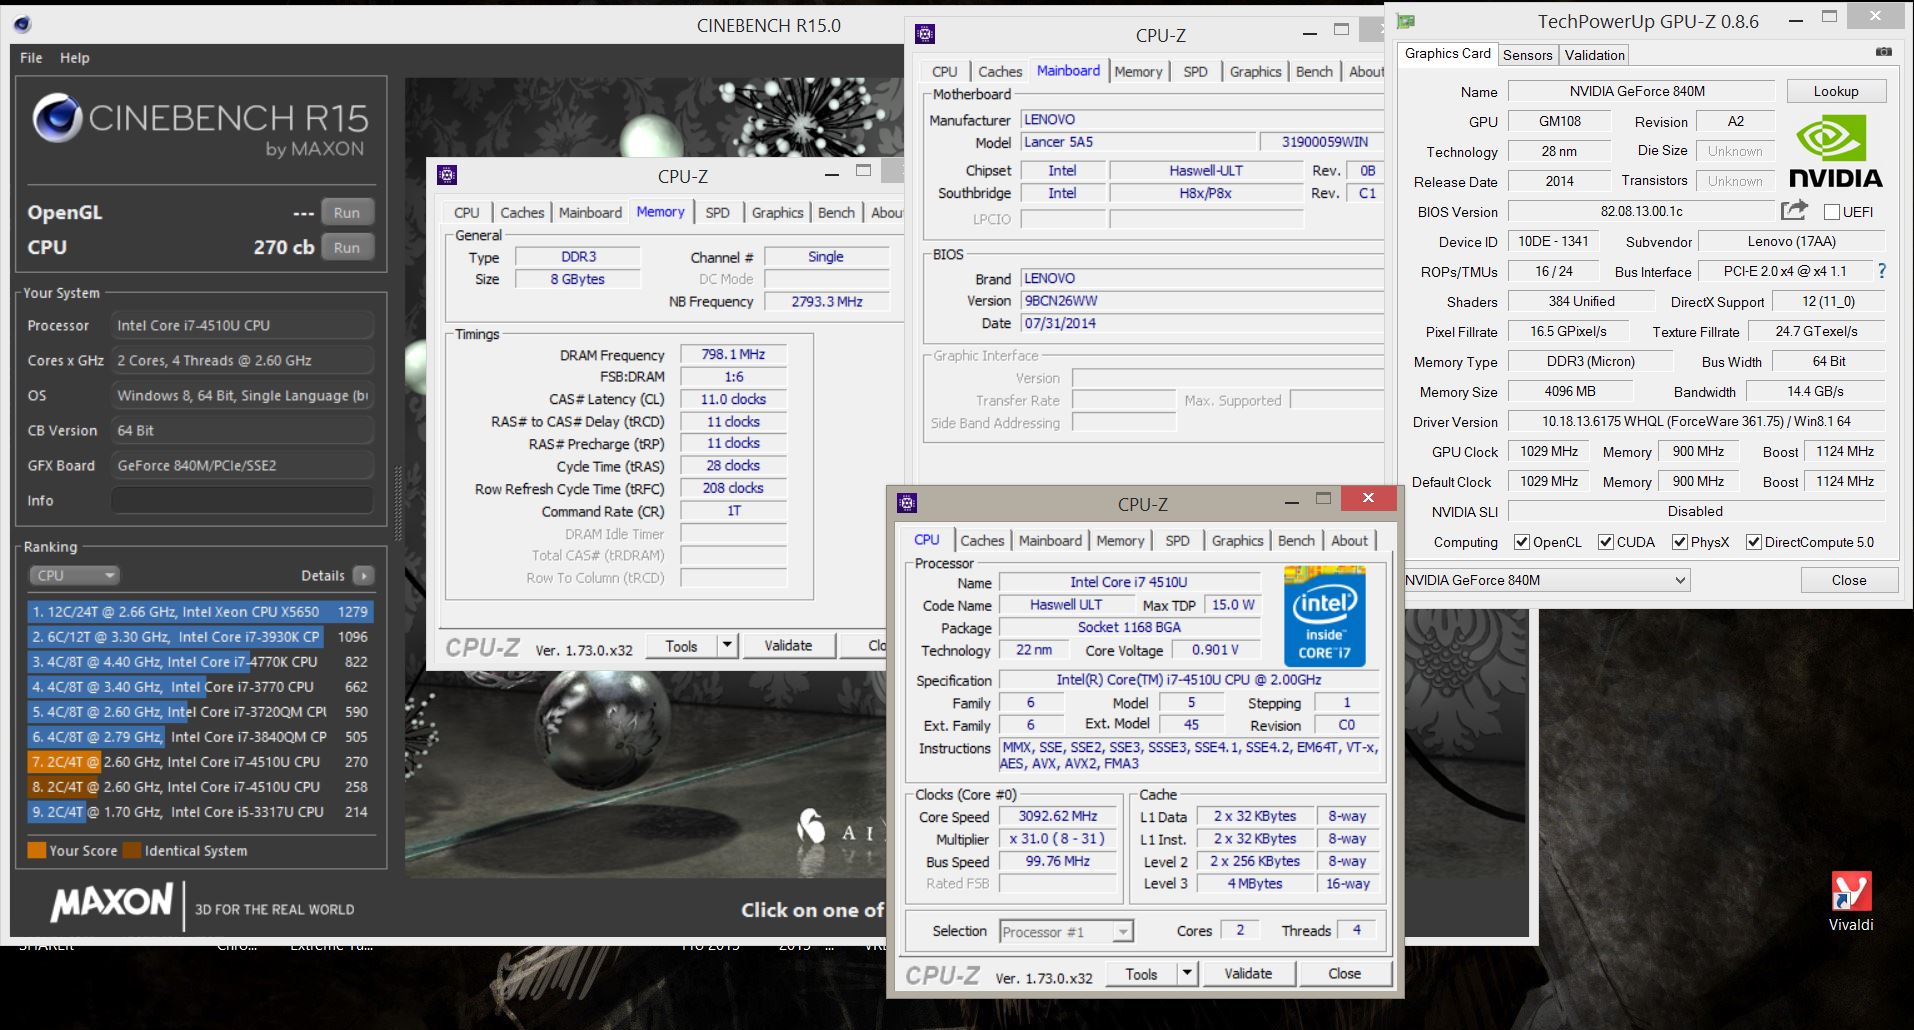Select Bench tab in CPU-Z Mainboard window
The width and height of the screenshot is (1914, 1030).
pyautogui.click(x=1314, y=71)
